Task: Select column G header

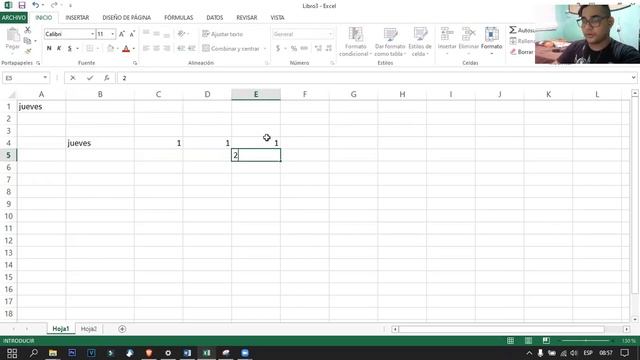Action: click(x=353, y=94)
